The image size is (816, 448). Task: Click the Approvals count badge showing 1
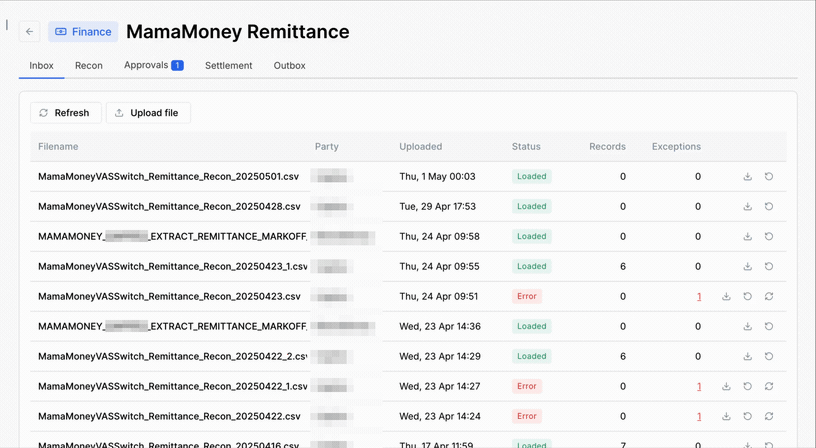177,65
